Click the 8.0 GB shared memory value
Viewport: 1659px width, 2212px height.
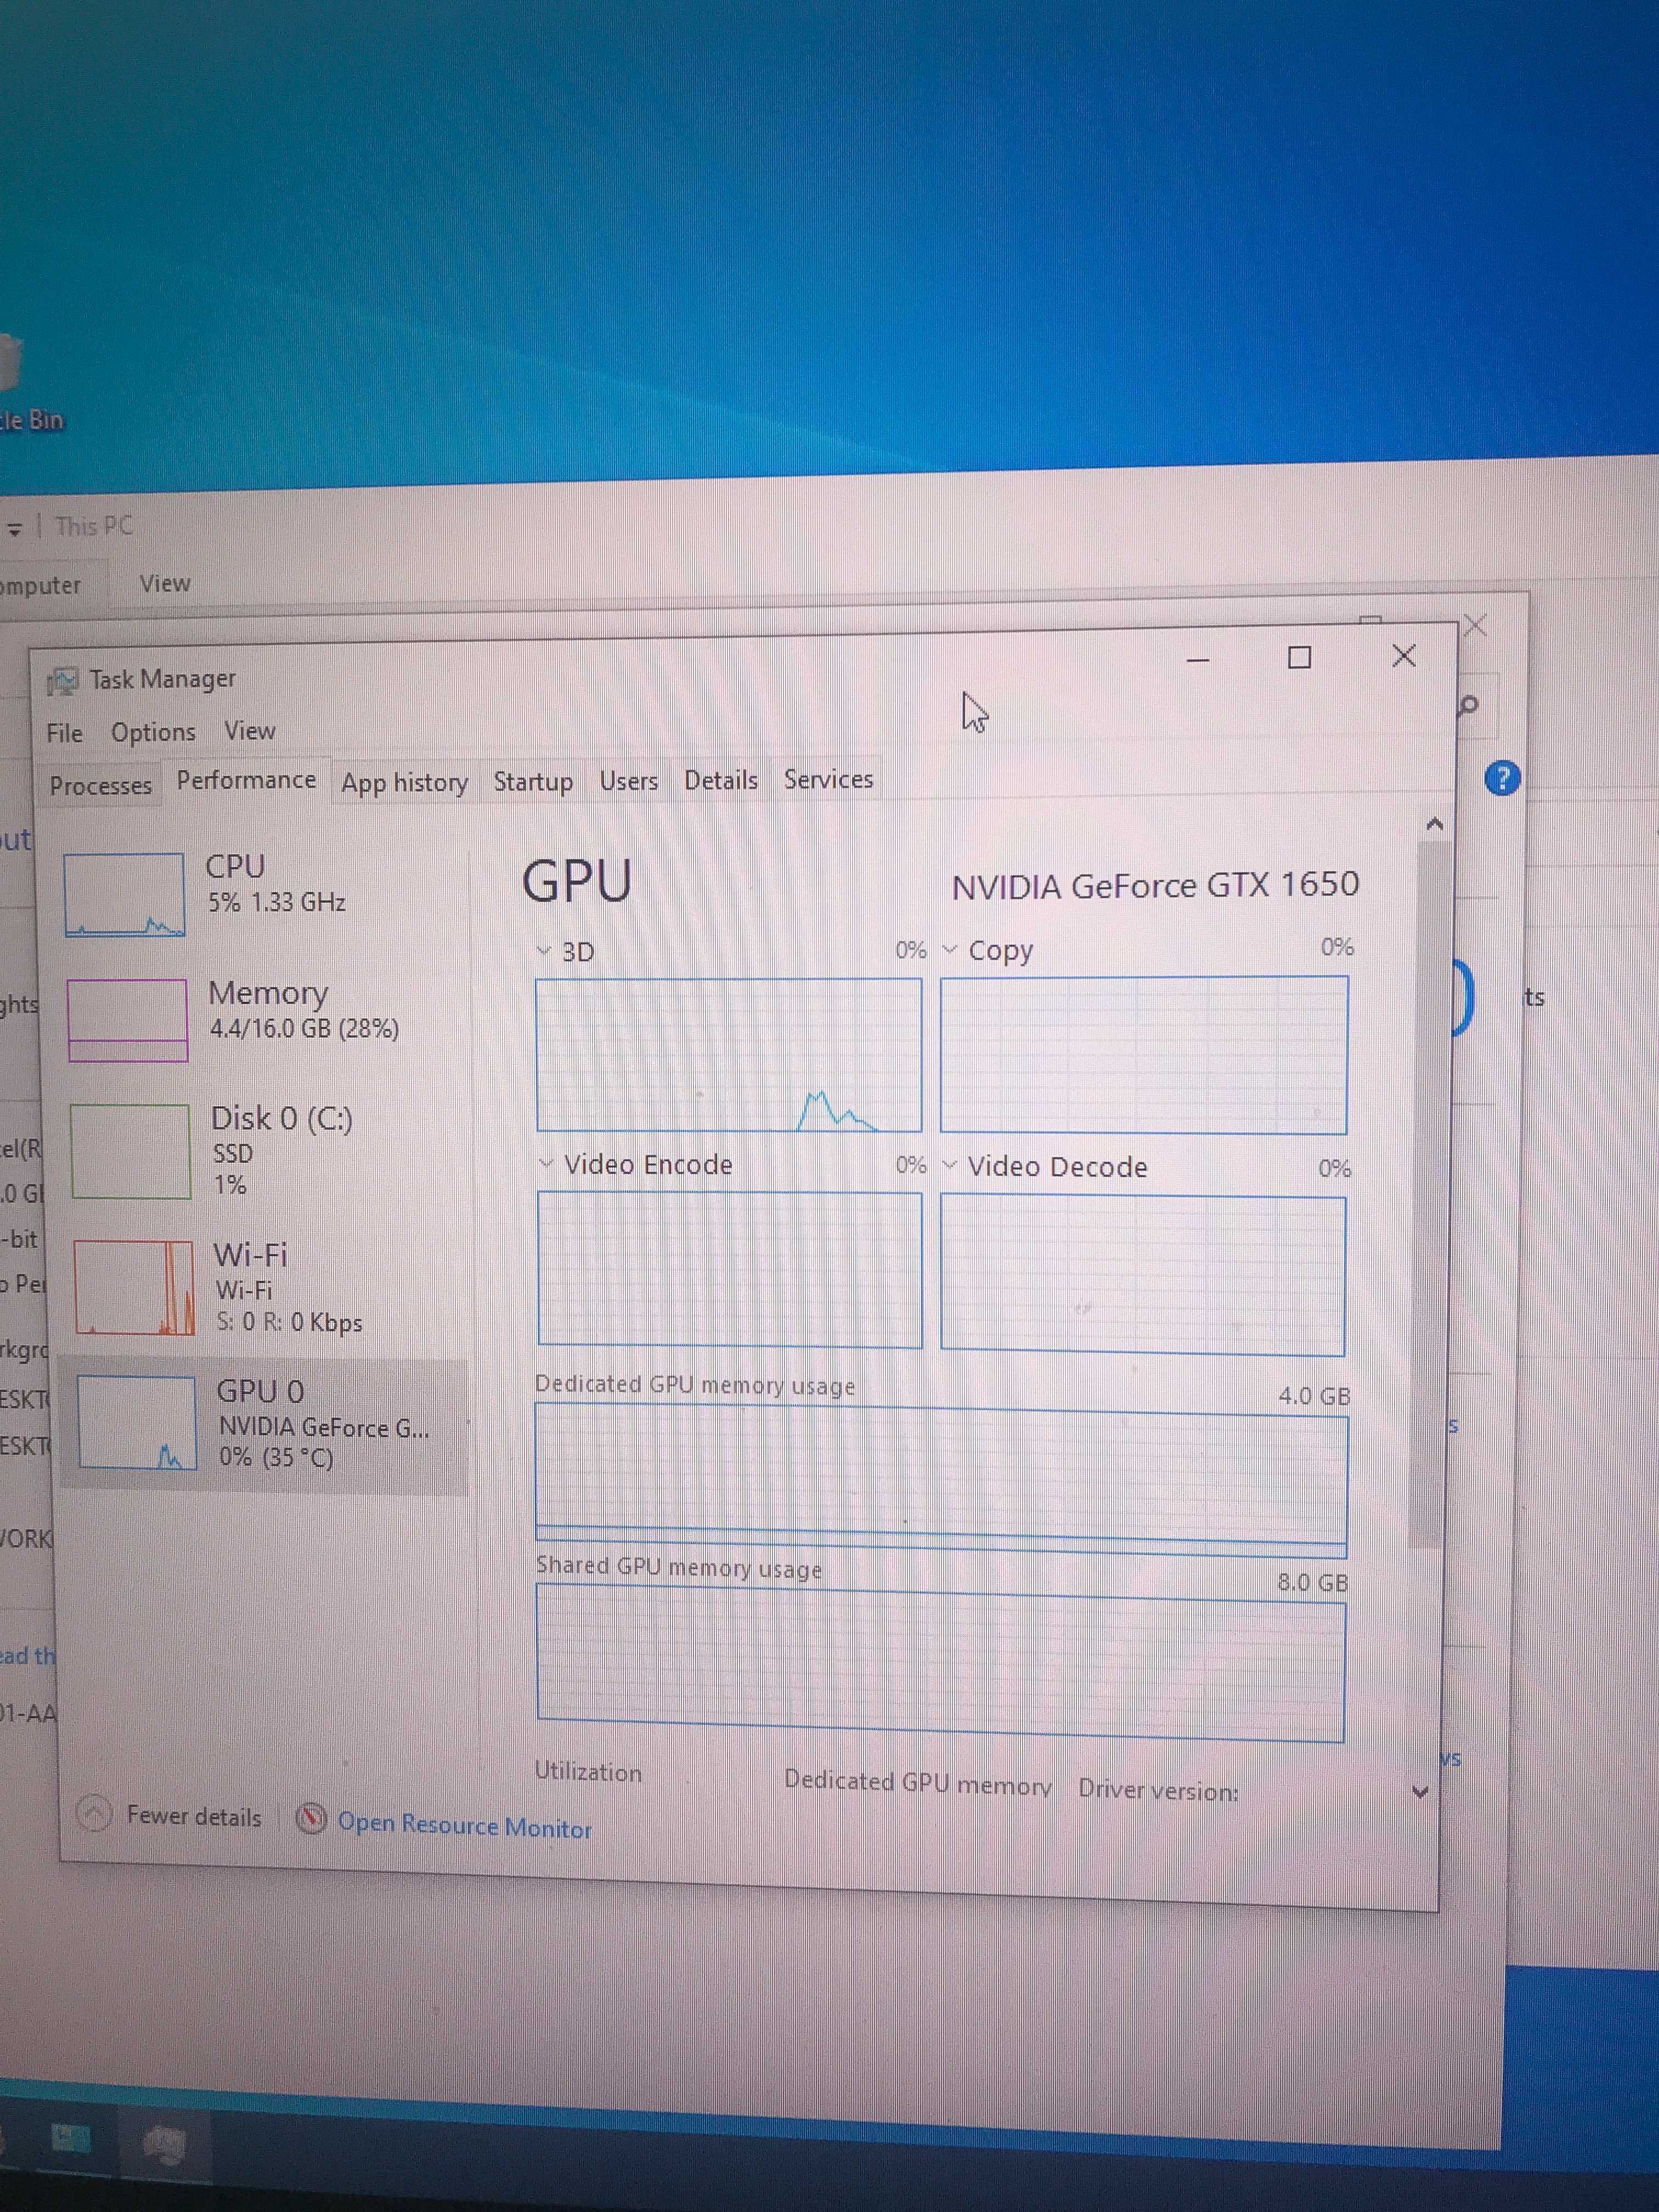pos(1312,1582)
